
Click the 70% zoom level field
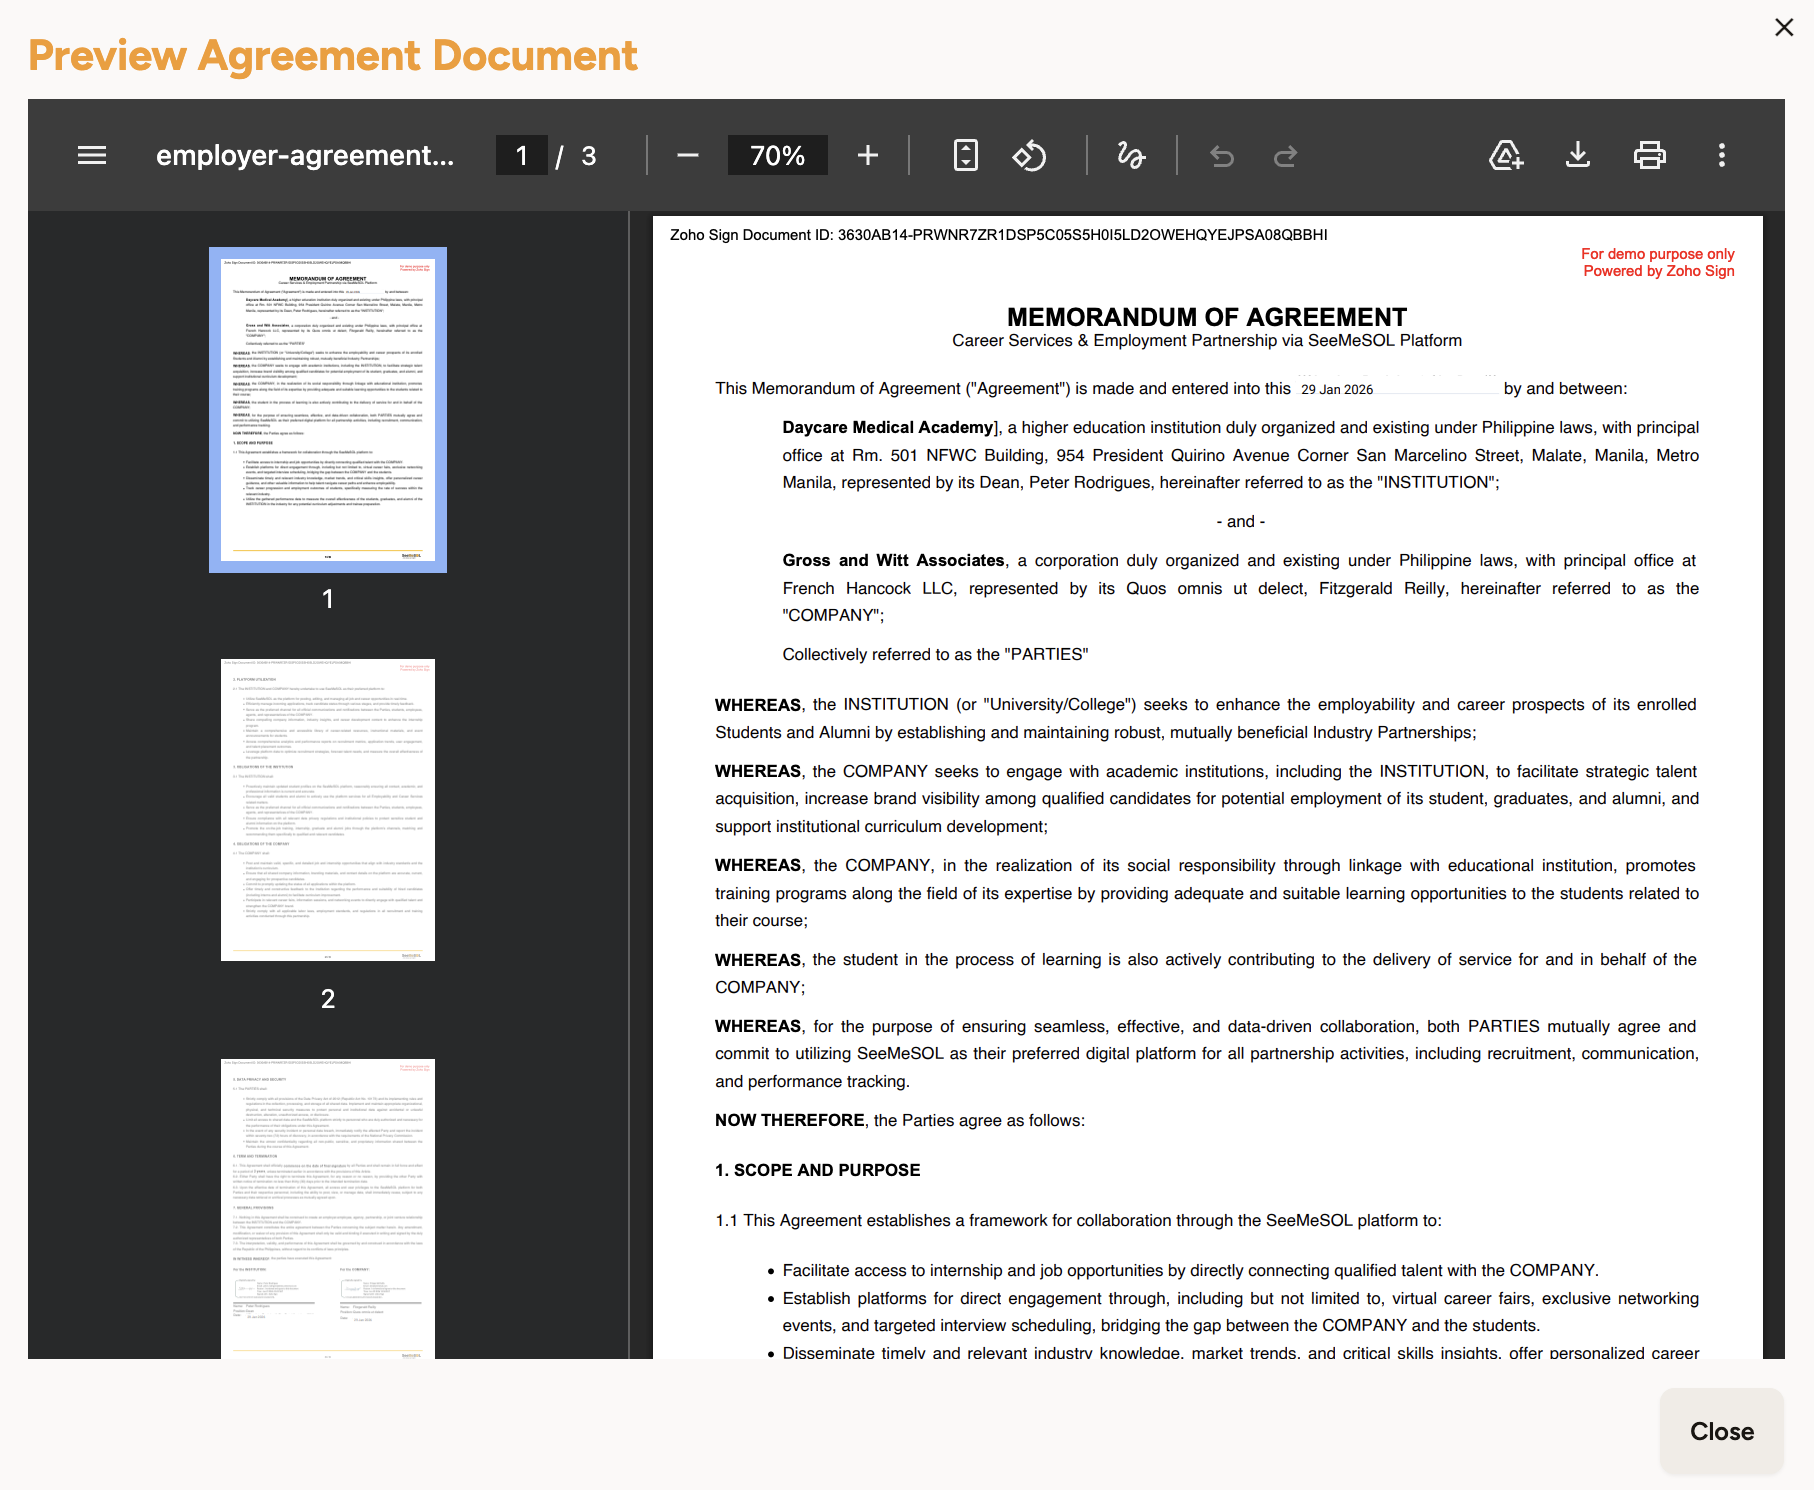point(777,155)
